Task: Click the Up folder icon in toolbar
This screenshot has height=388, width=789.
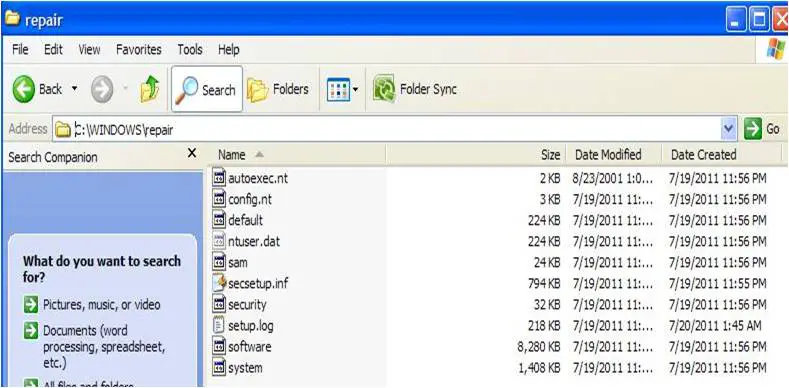Action: 149,90
